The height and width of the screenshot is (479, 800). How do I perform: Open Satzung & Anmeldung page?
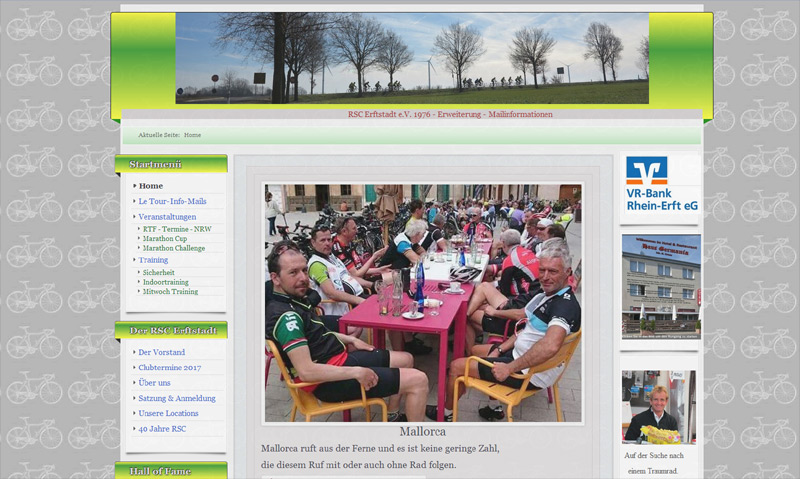pos(177,398)
